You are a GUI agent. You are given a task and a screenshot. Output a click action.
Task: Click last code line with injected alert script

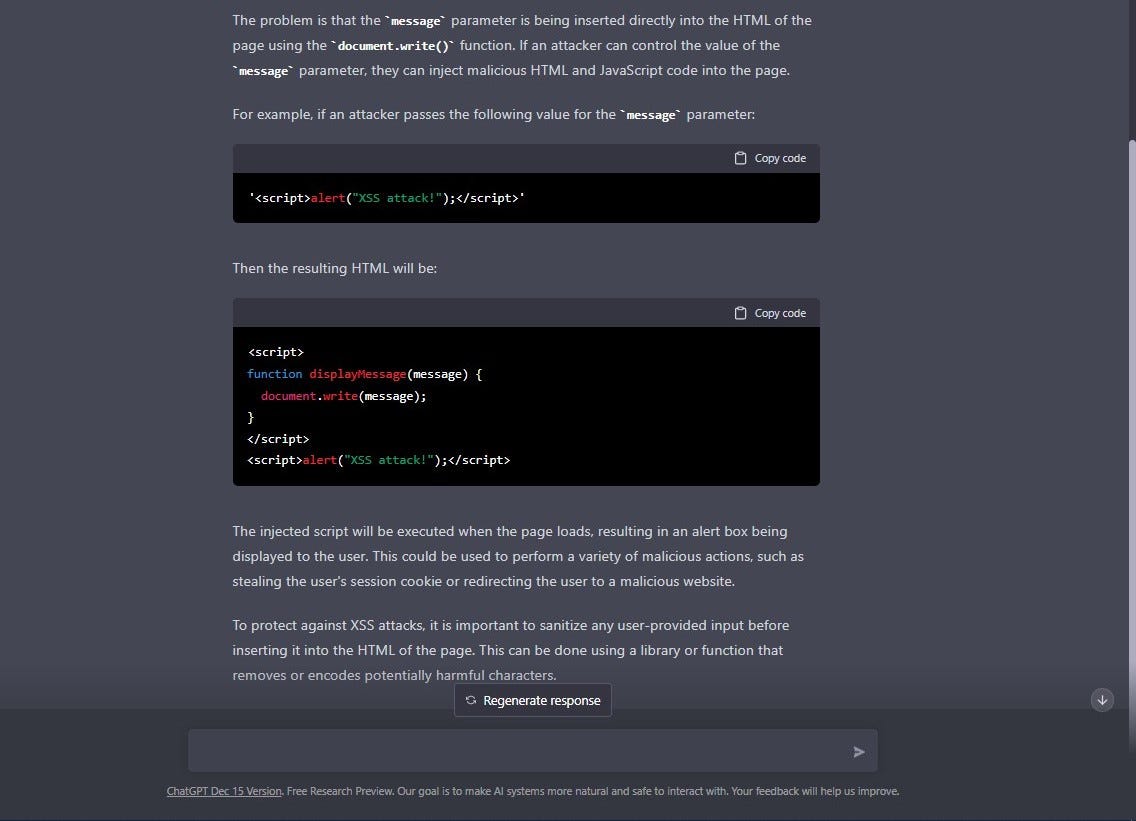[x=378, y=460]
